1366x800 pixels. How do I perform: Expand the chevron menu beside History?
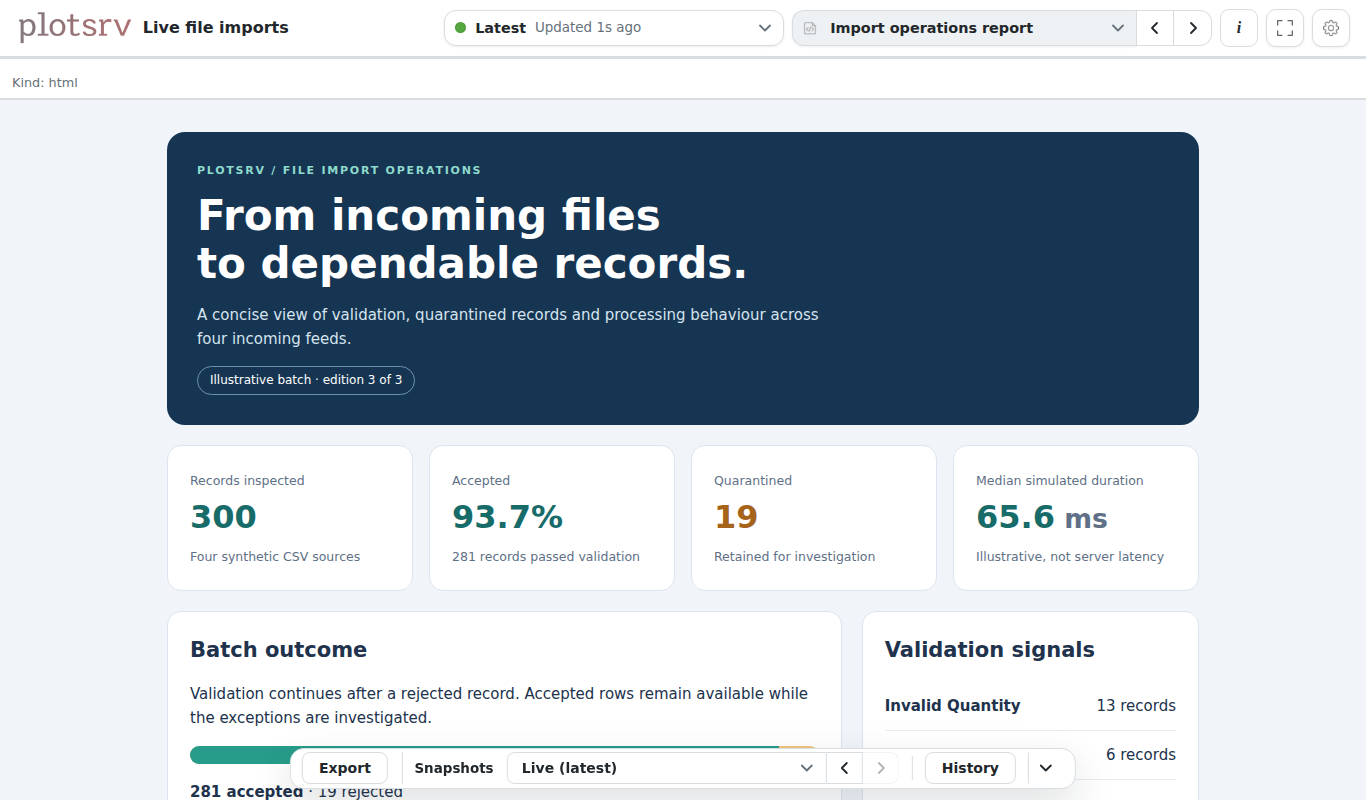click(x=1046, y=768)
